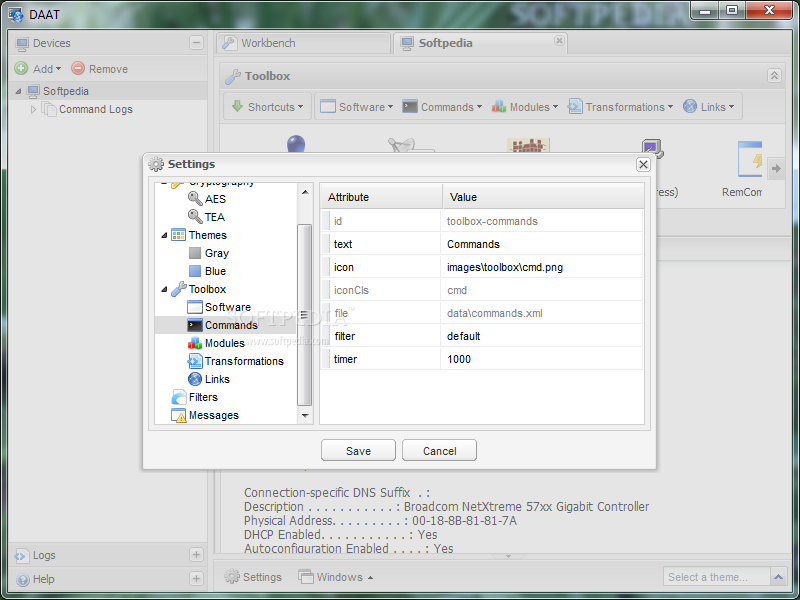Collapse the Devices panel

click(196, 43)
